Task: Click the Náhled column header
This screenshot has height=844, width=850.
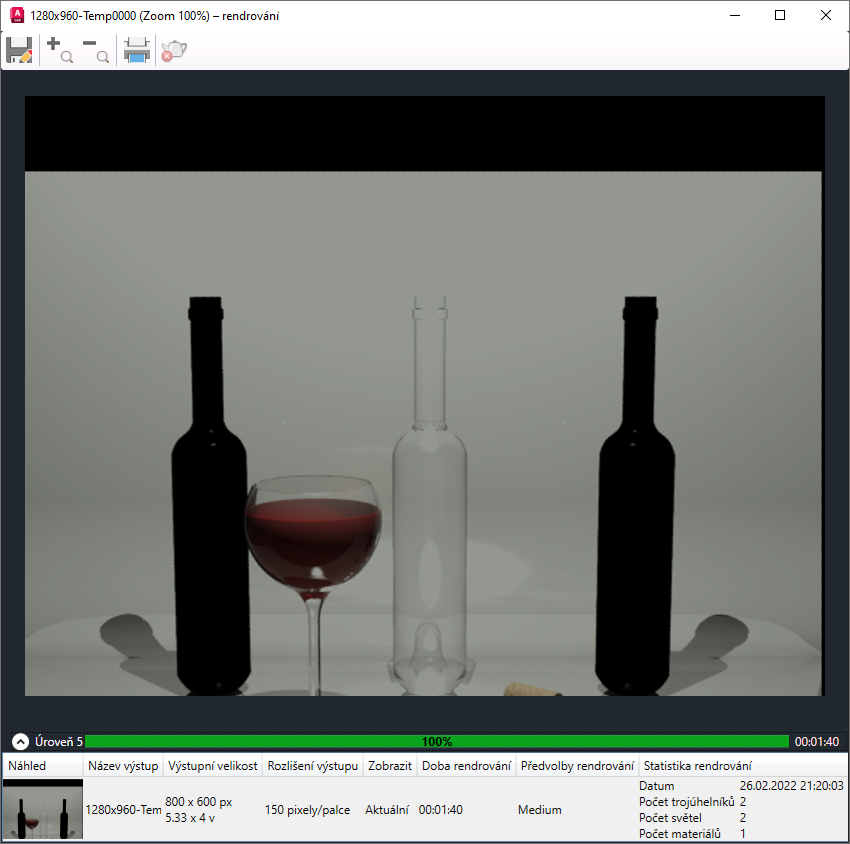Action: pos(42,765)
